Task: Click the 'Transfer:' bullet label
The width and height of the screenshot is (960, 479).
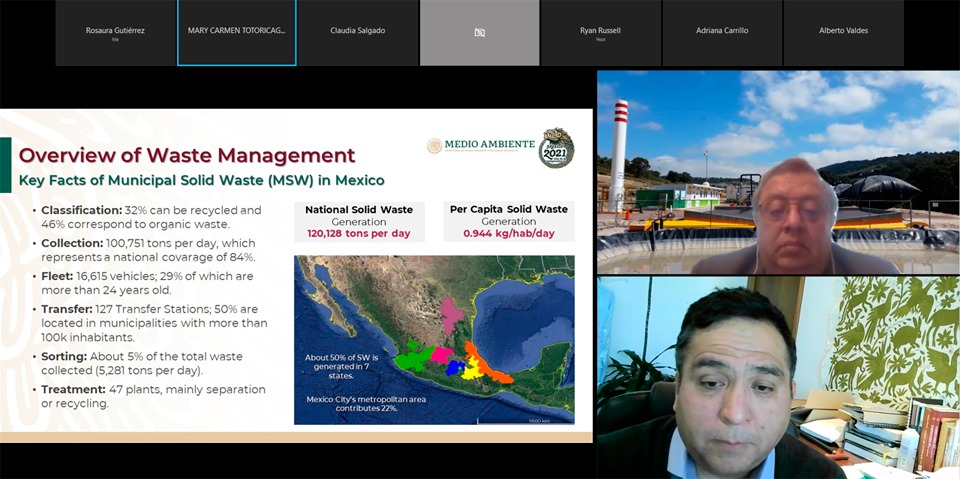Action: 67,309
